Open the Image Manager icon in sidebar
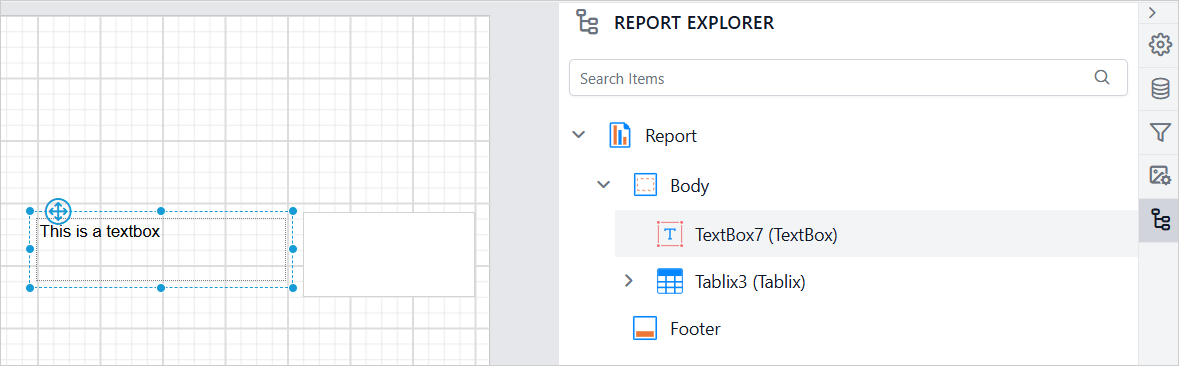1179x366 pixels. coord(1160,176)
